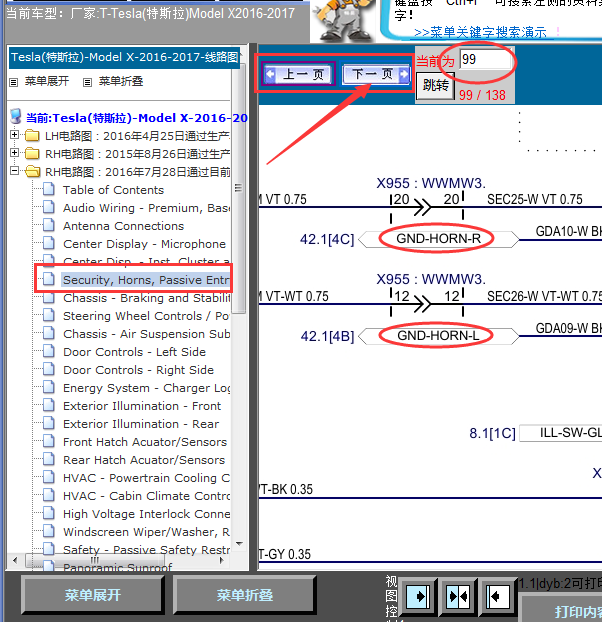Open Door Controls - Right Side
The image size is (602, 622).
click(138, 370)
